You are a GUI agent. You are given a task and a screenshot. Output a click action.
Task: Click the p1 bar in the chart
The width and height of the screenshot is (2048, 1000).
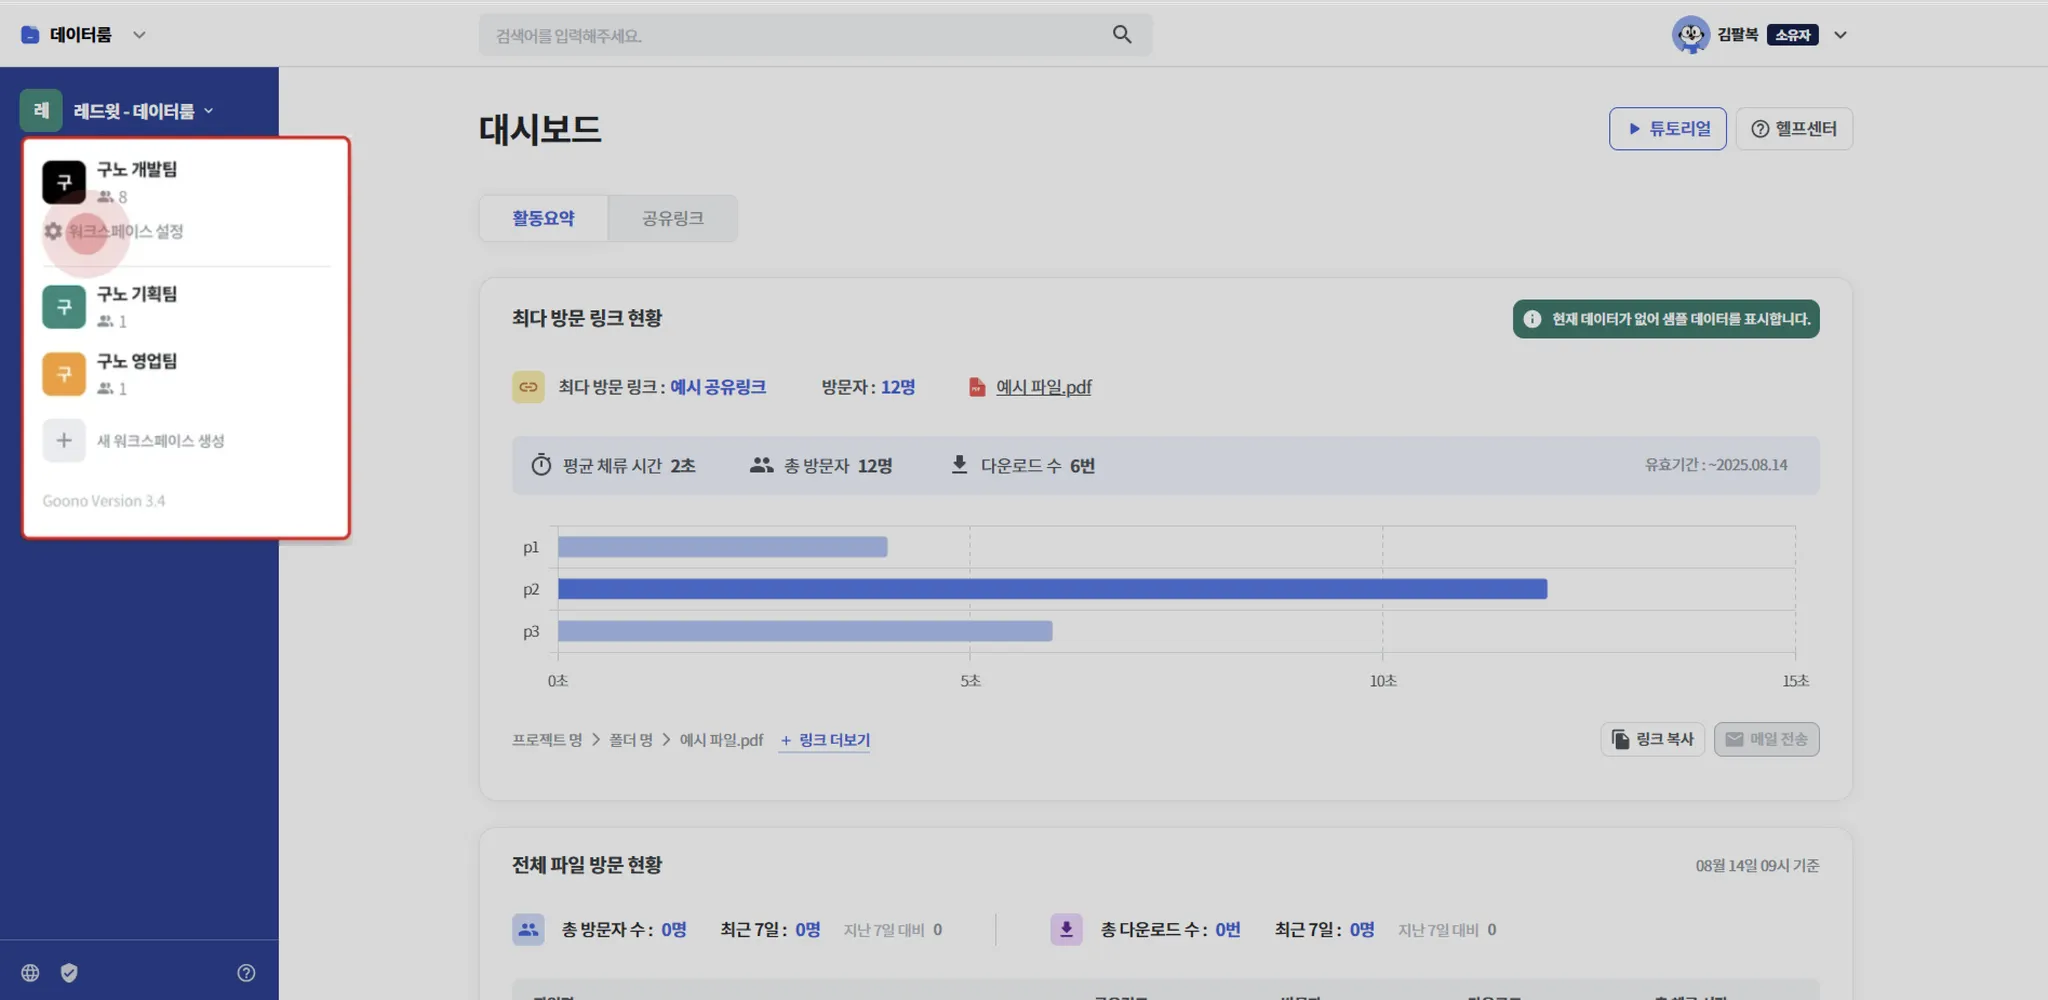(x=723, y=547)
